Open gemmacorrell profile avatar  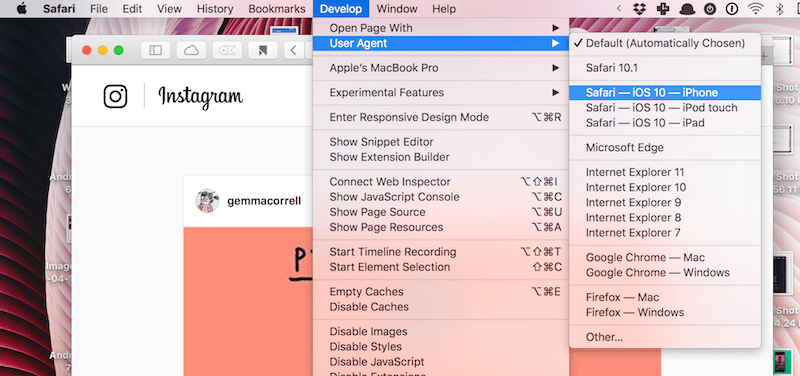[207, 201]
